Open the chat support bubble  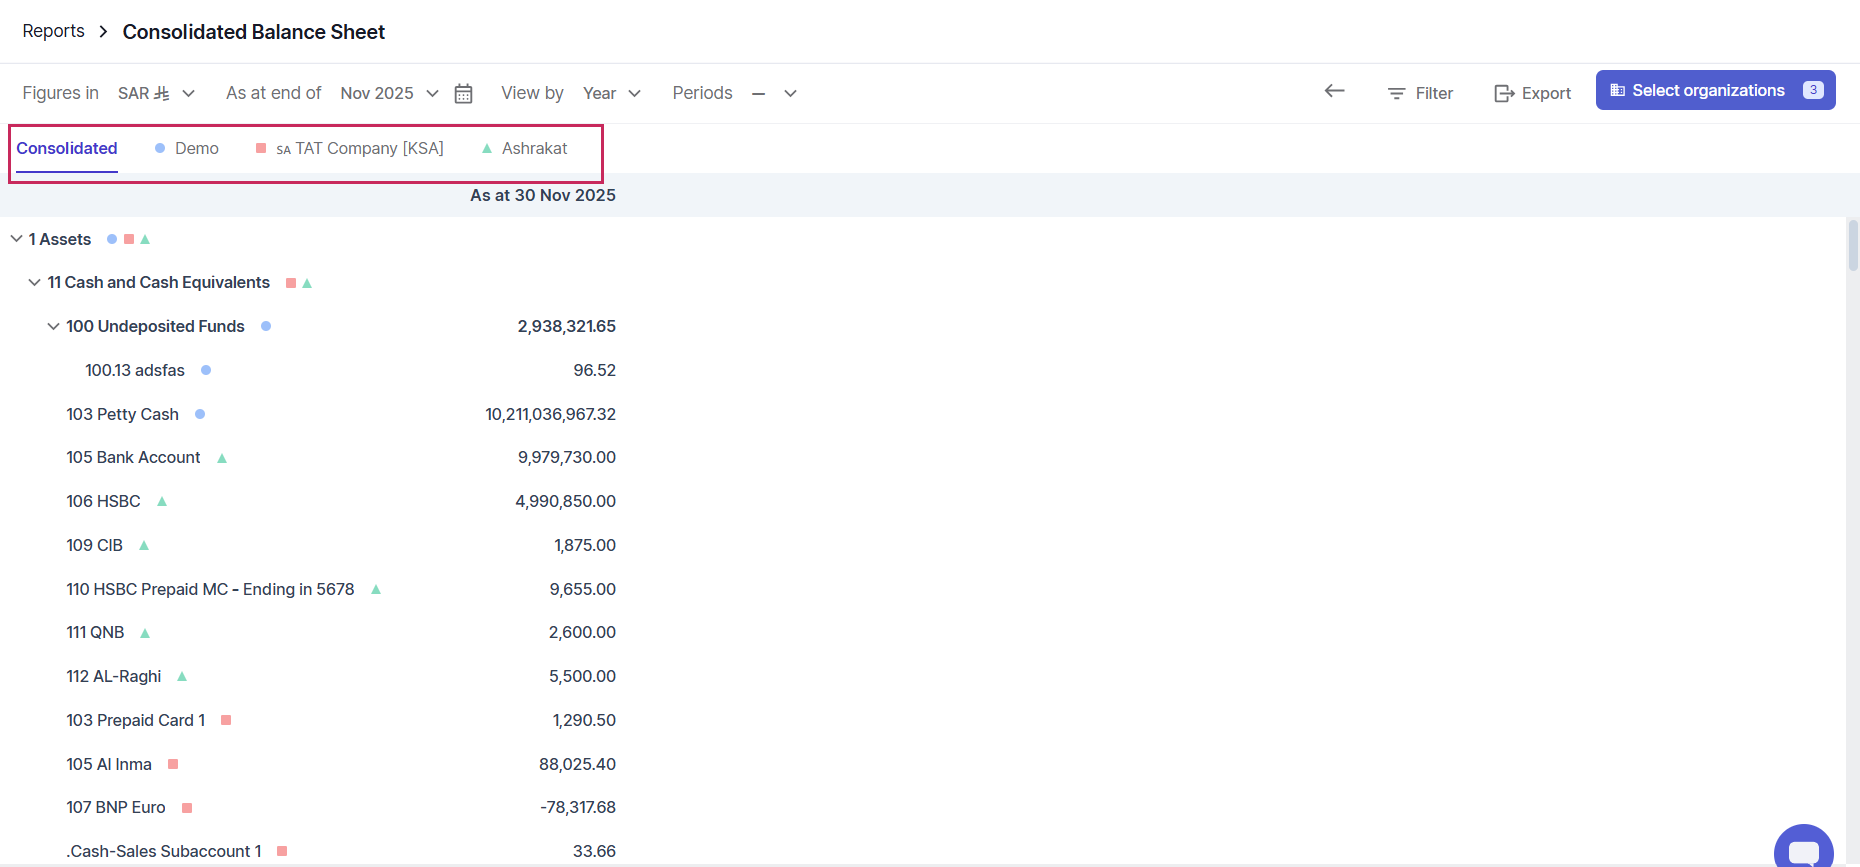pyautogui.click(x=1803, y=850)
